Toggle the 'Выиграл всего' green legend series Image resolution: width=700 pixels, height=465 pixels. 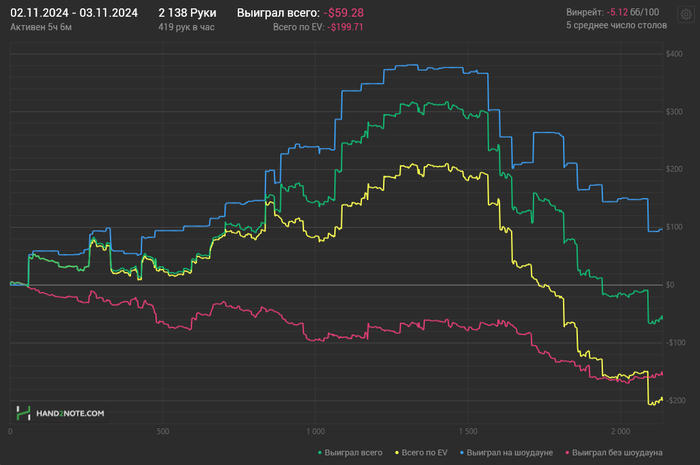point(350,453)
